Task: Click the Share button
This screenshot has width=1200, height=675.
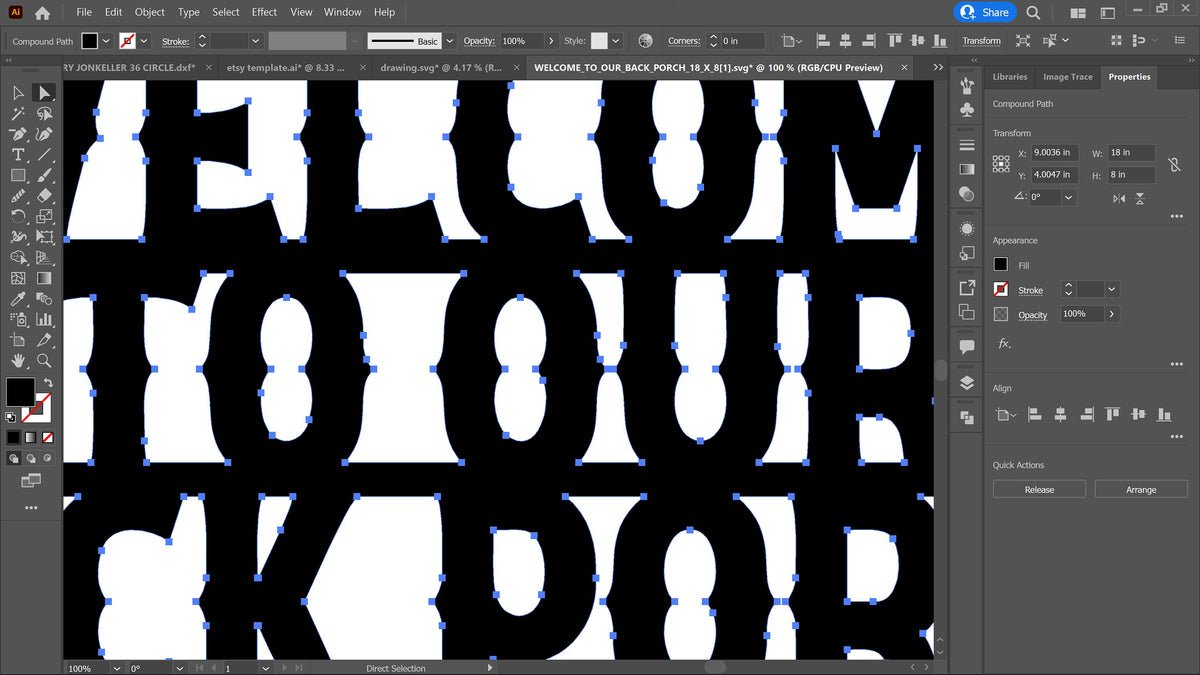Action: point(986,12)
